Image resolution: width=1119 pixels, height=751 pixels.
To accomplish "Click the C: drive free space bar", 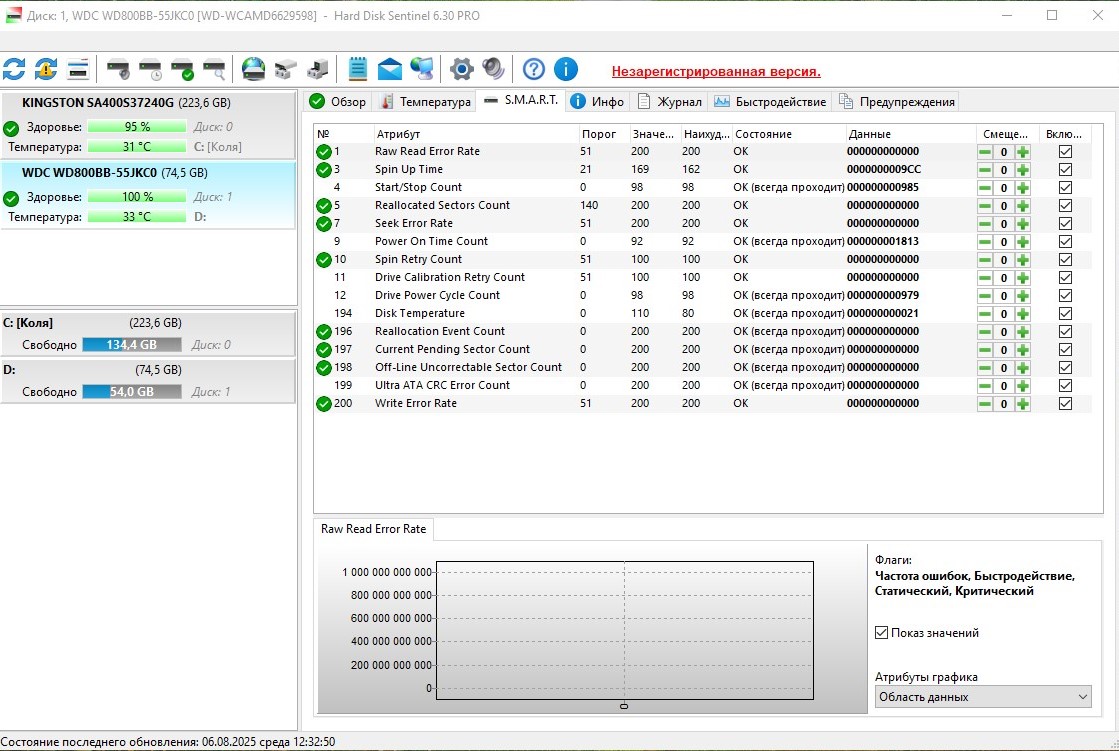I will (131, 345).
